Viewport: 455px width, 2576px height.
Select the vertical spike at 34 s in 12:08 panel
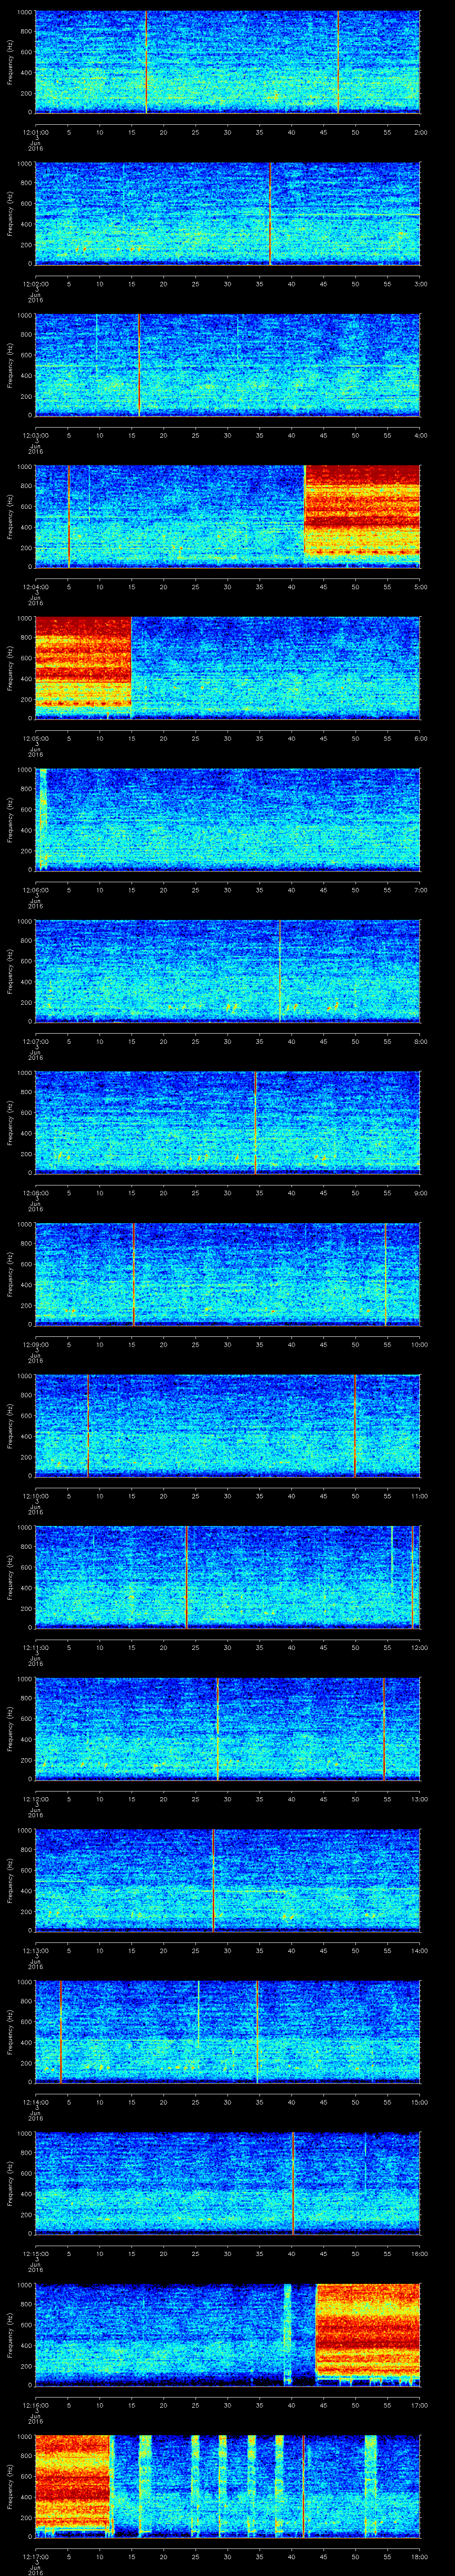255,1123
